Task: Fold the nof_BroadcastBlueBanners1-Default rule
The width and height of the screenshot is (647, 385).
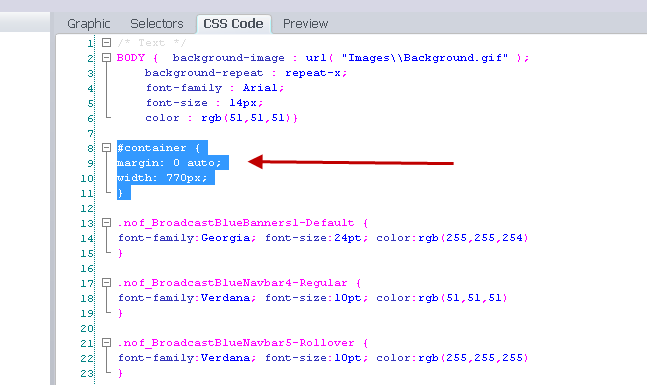Action: click(106, 223)
